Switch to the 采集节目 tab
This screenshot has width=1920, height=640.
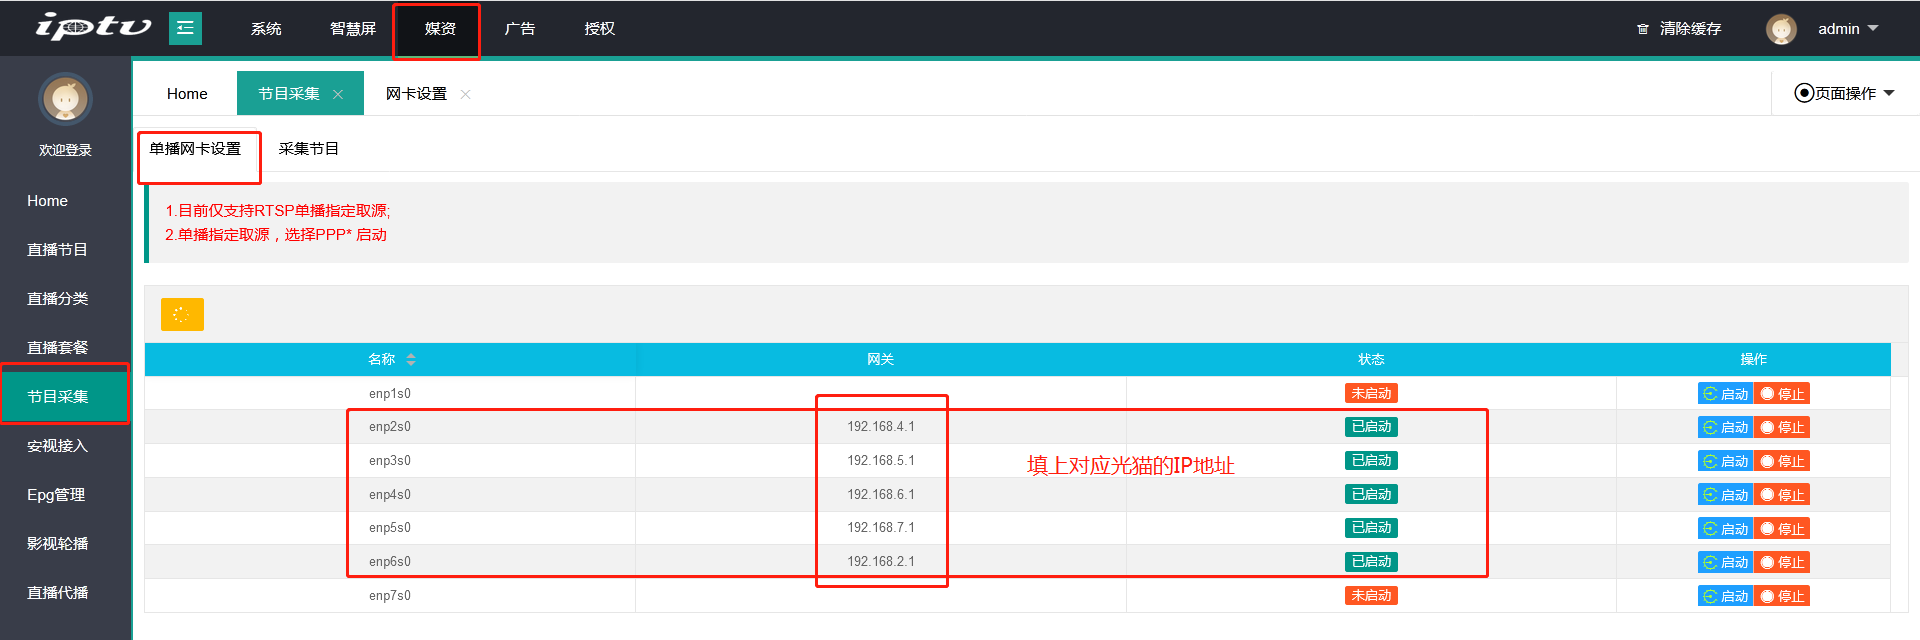pos(308,149)
